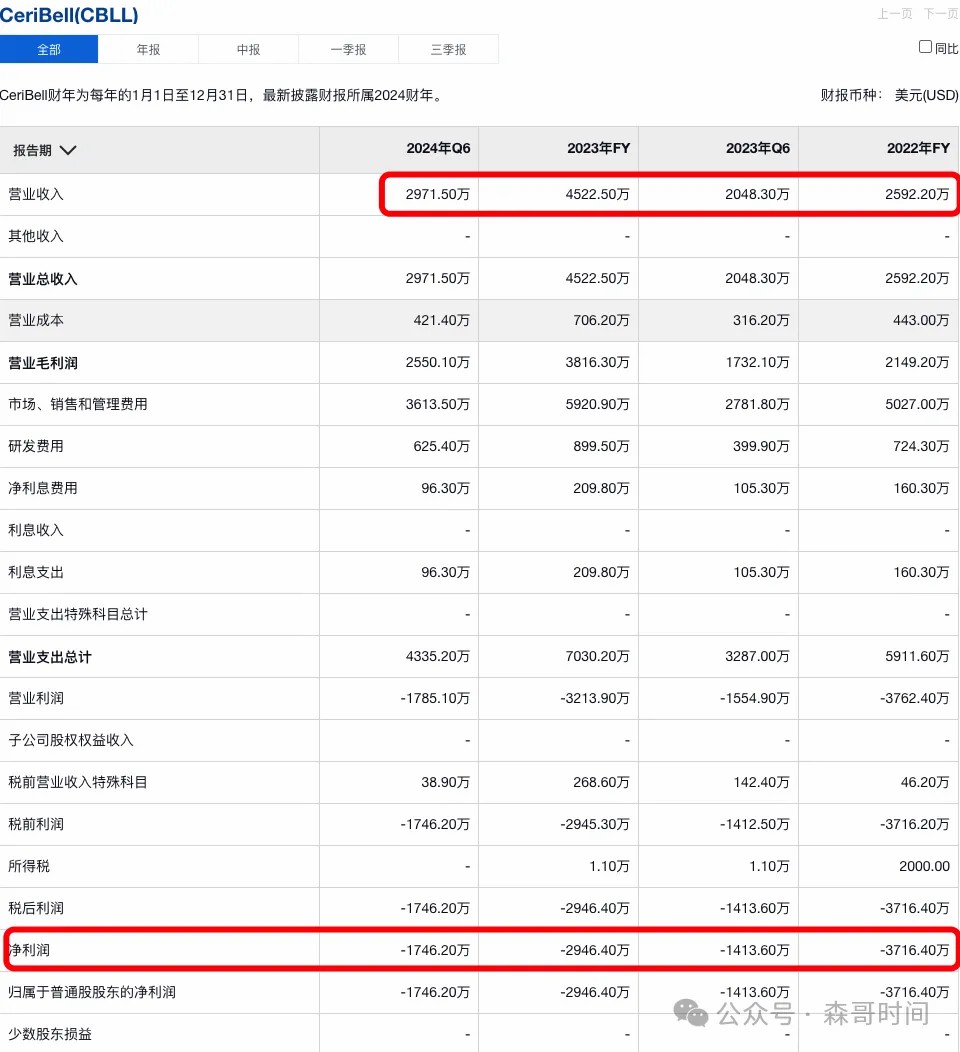Select the 2022年FY column header

(918, 148)
